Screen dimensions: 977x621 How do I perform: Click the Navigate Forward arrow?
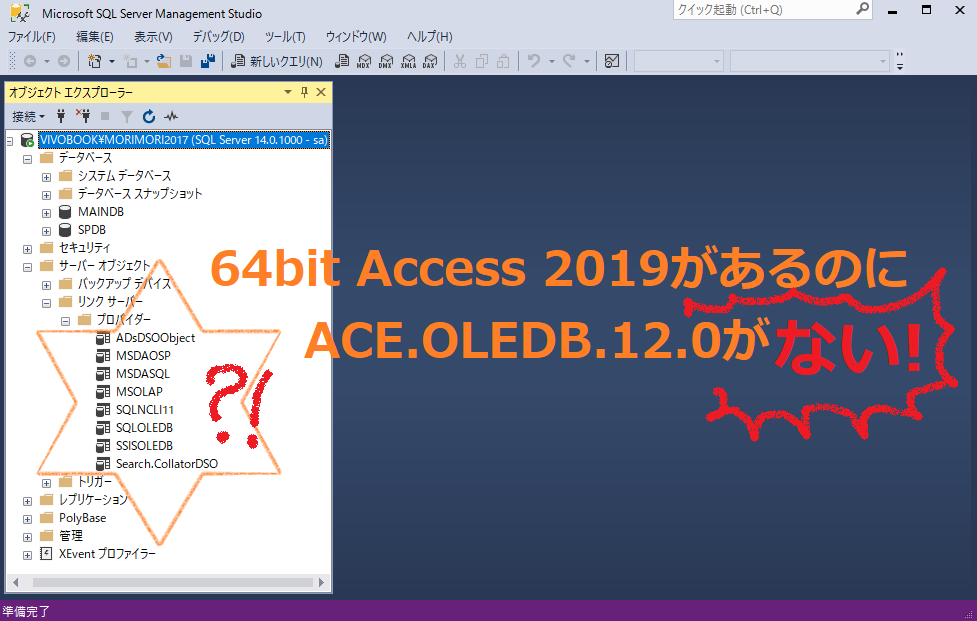pos(64,61)
